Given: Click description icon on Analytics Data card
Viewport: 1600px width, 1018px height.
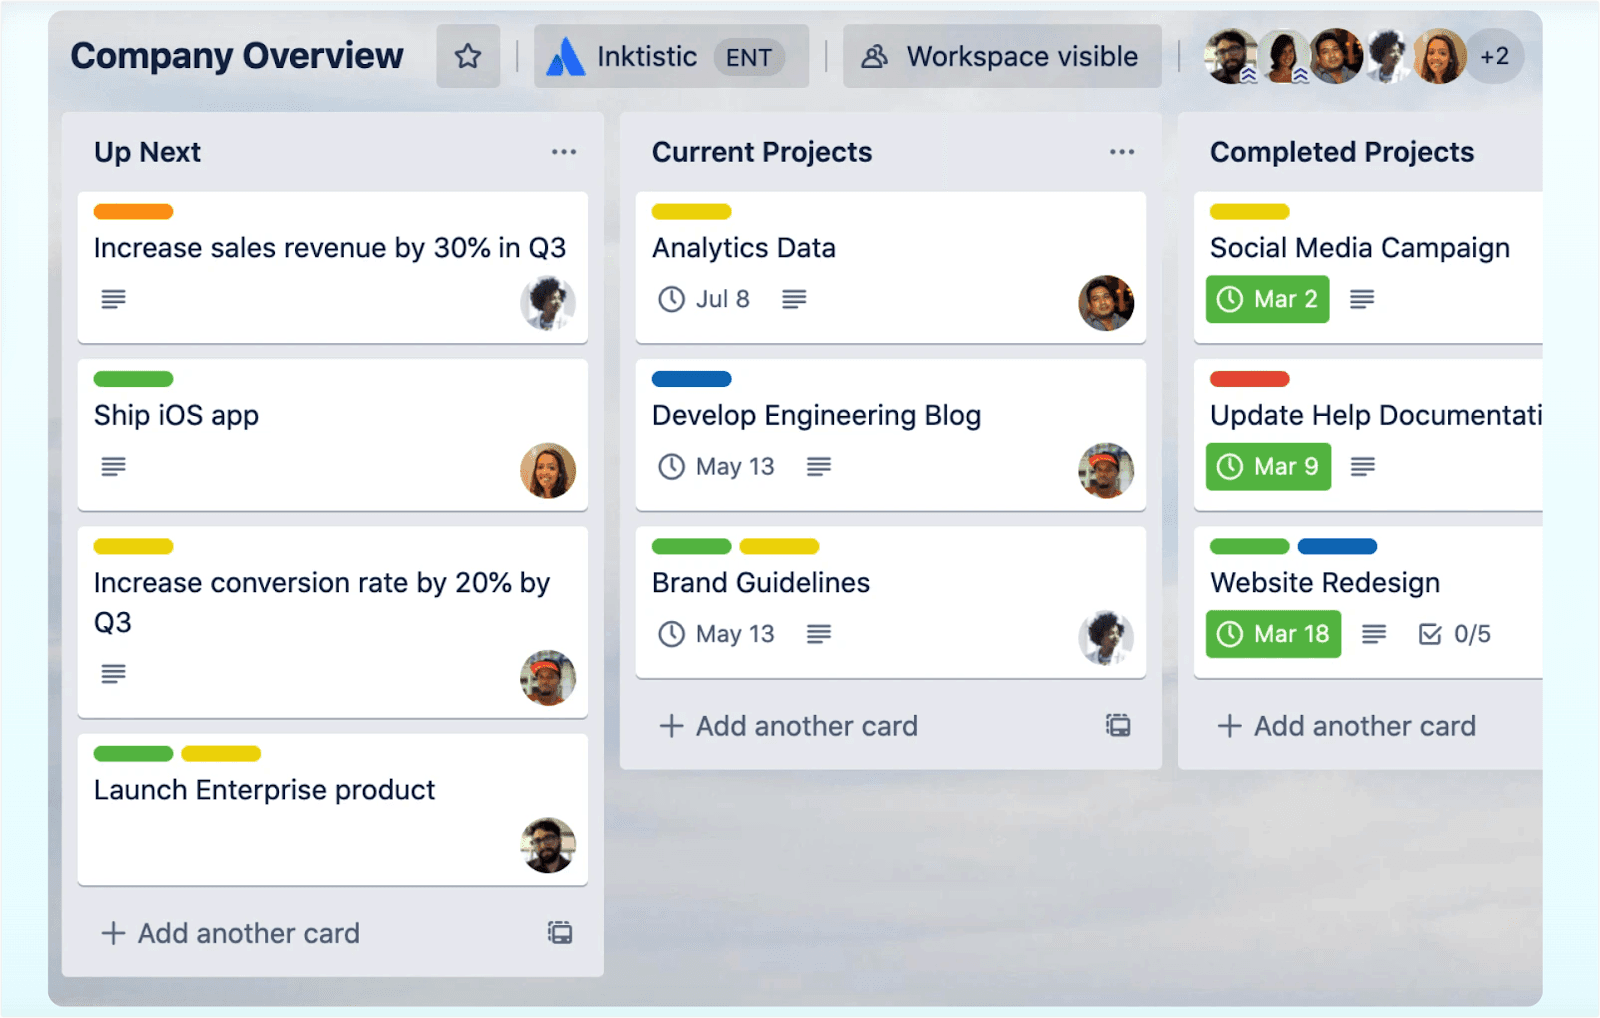Looking at the screenshot, I should click(794, 299).
